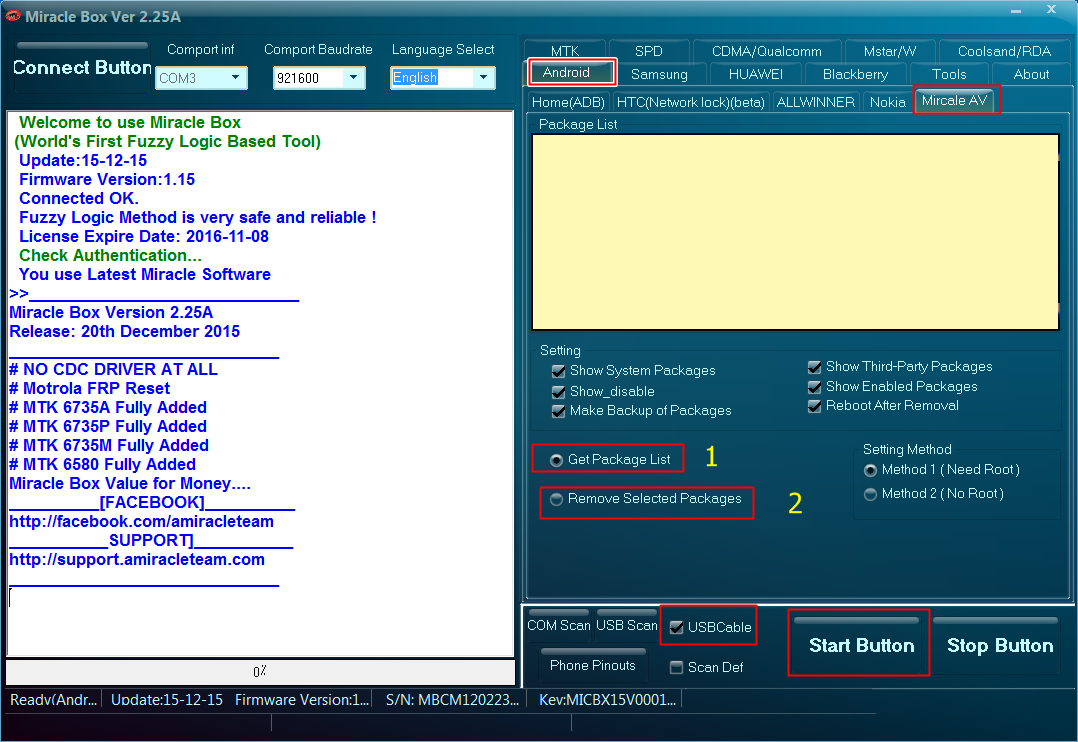Select the Android tab
Image resolution: width=1078 pixels, height=742 pixels.
pyautogui.click(x=571, y=72)
